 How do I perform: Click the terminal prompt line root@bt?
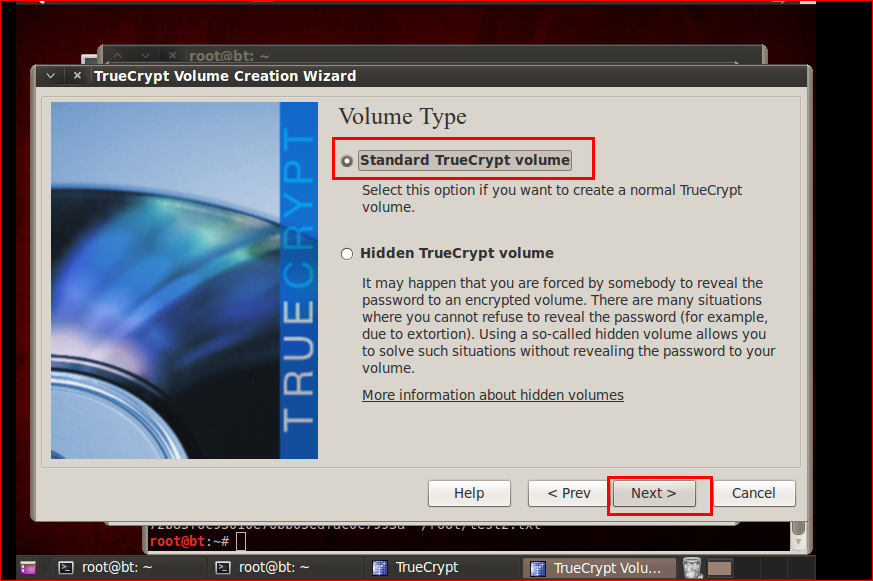(x=198, y=541)
